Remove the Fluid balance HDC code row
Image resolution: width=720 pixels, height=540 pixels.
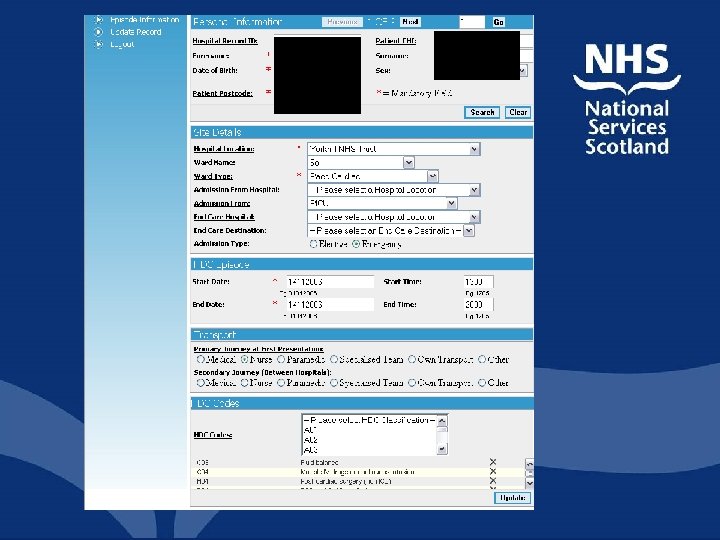493,462
